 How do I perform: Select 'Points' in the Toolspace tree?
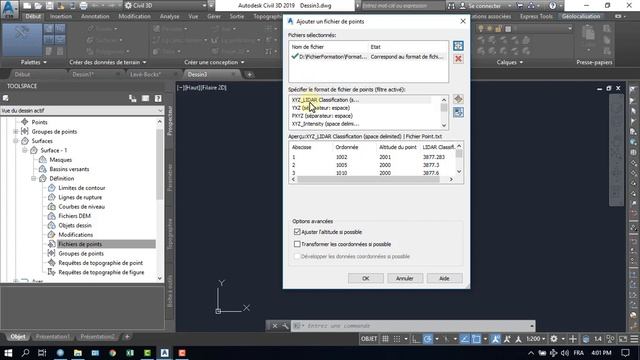(39, 122)
